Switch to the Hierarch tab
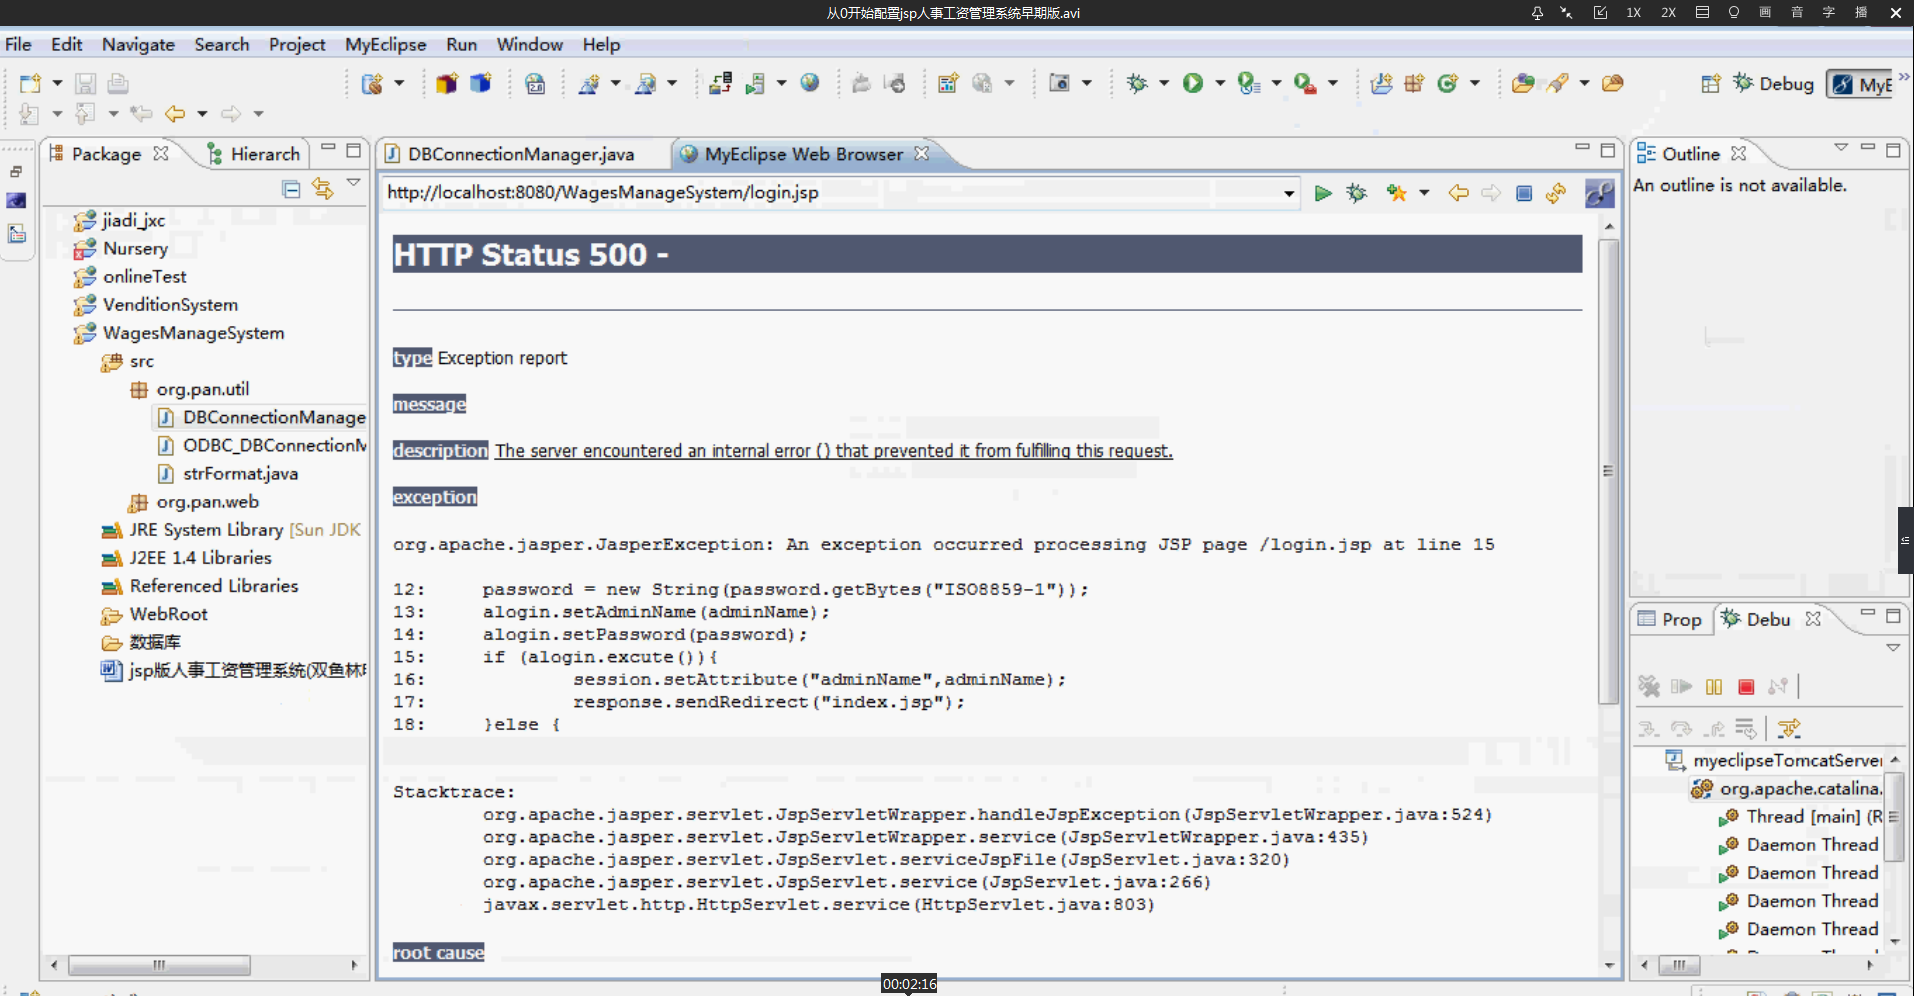This screenshot has width=1914, height=996. (x=254, y=154)
